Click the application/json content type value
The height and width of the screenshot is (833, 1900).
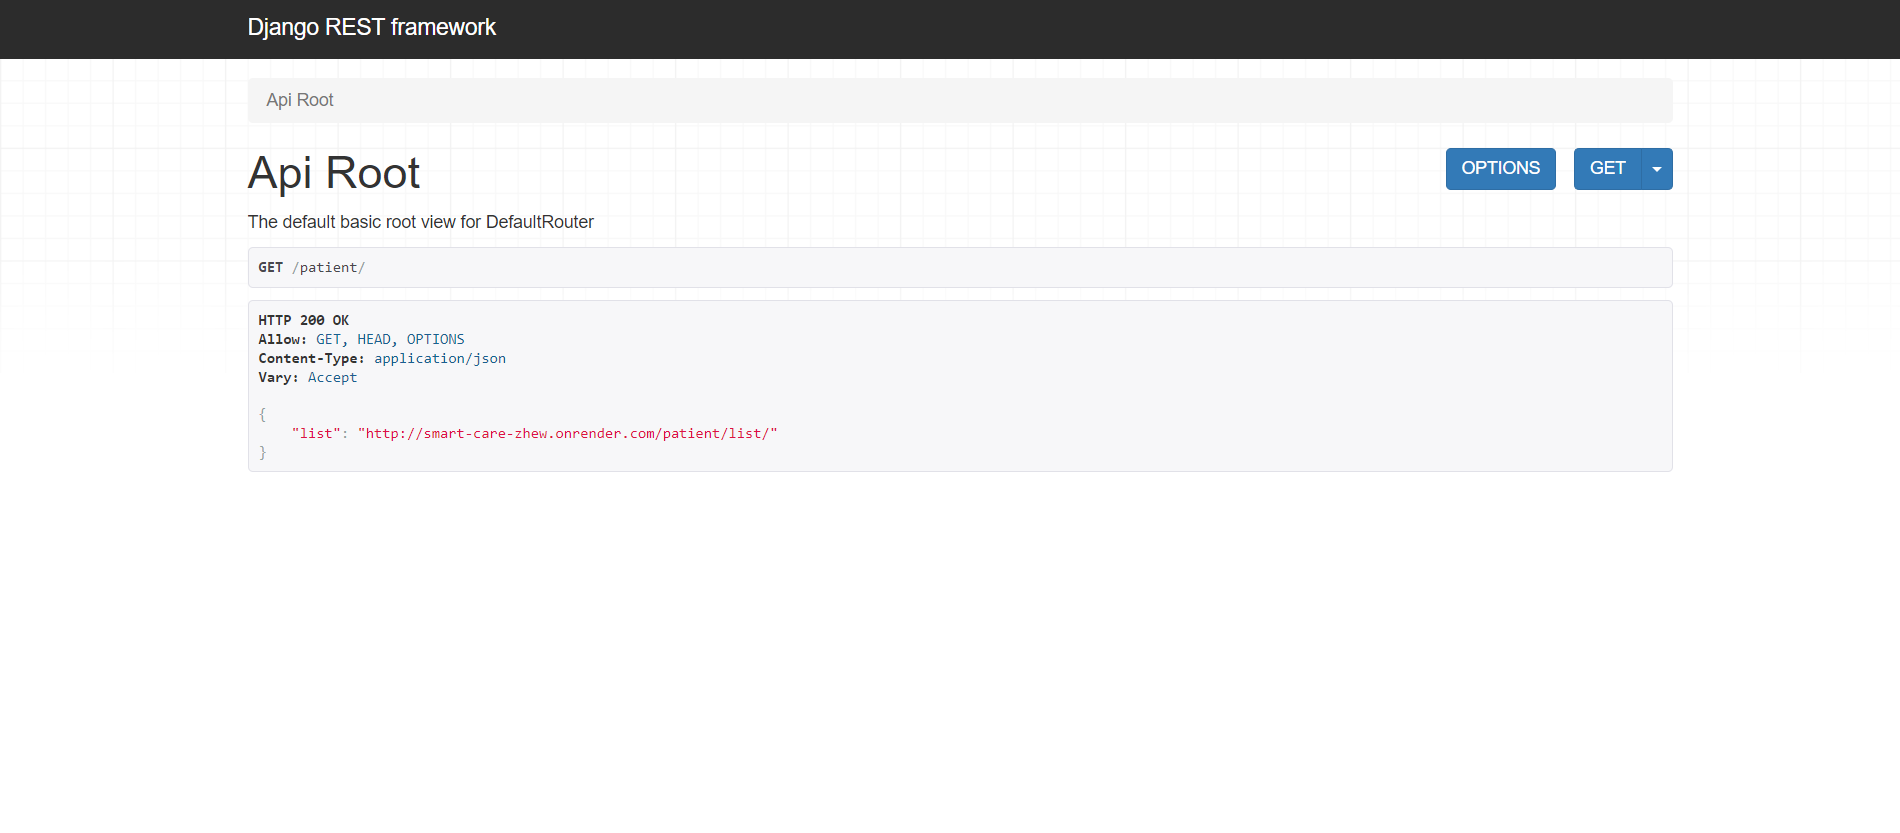click(x=440, y=359)
